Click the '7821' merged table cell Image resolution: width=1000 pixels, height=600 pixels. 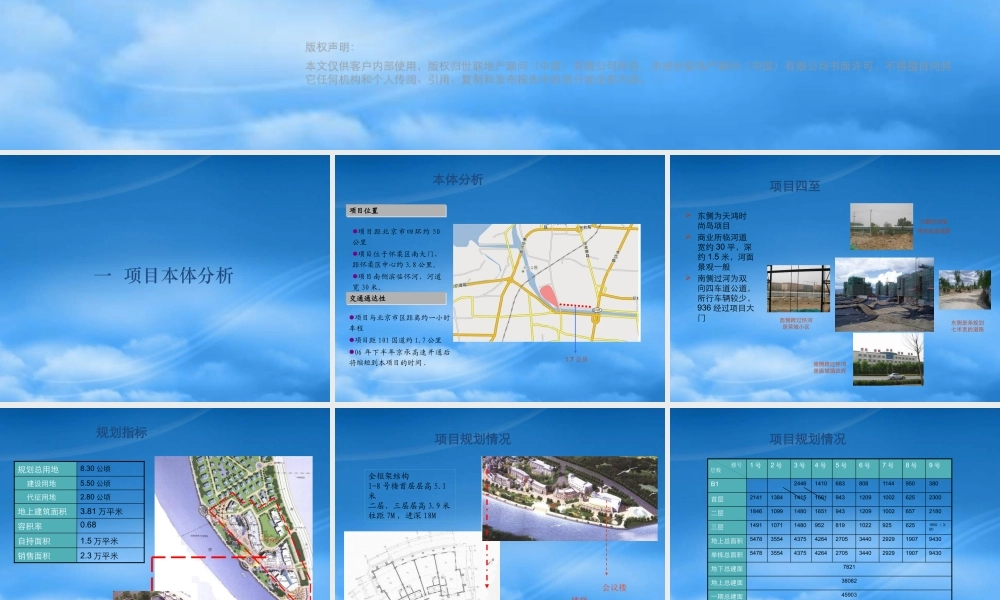coord(849,567)
